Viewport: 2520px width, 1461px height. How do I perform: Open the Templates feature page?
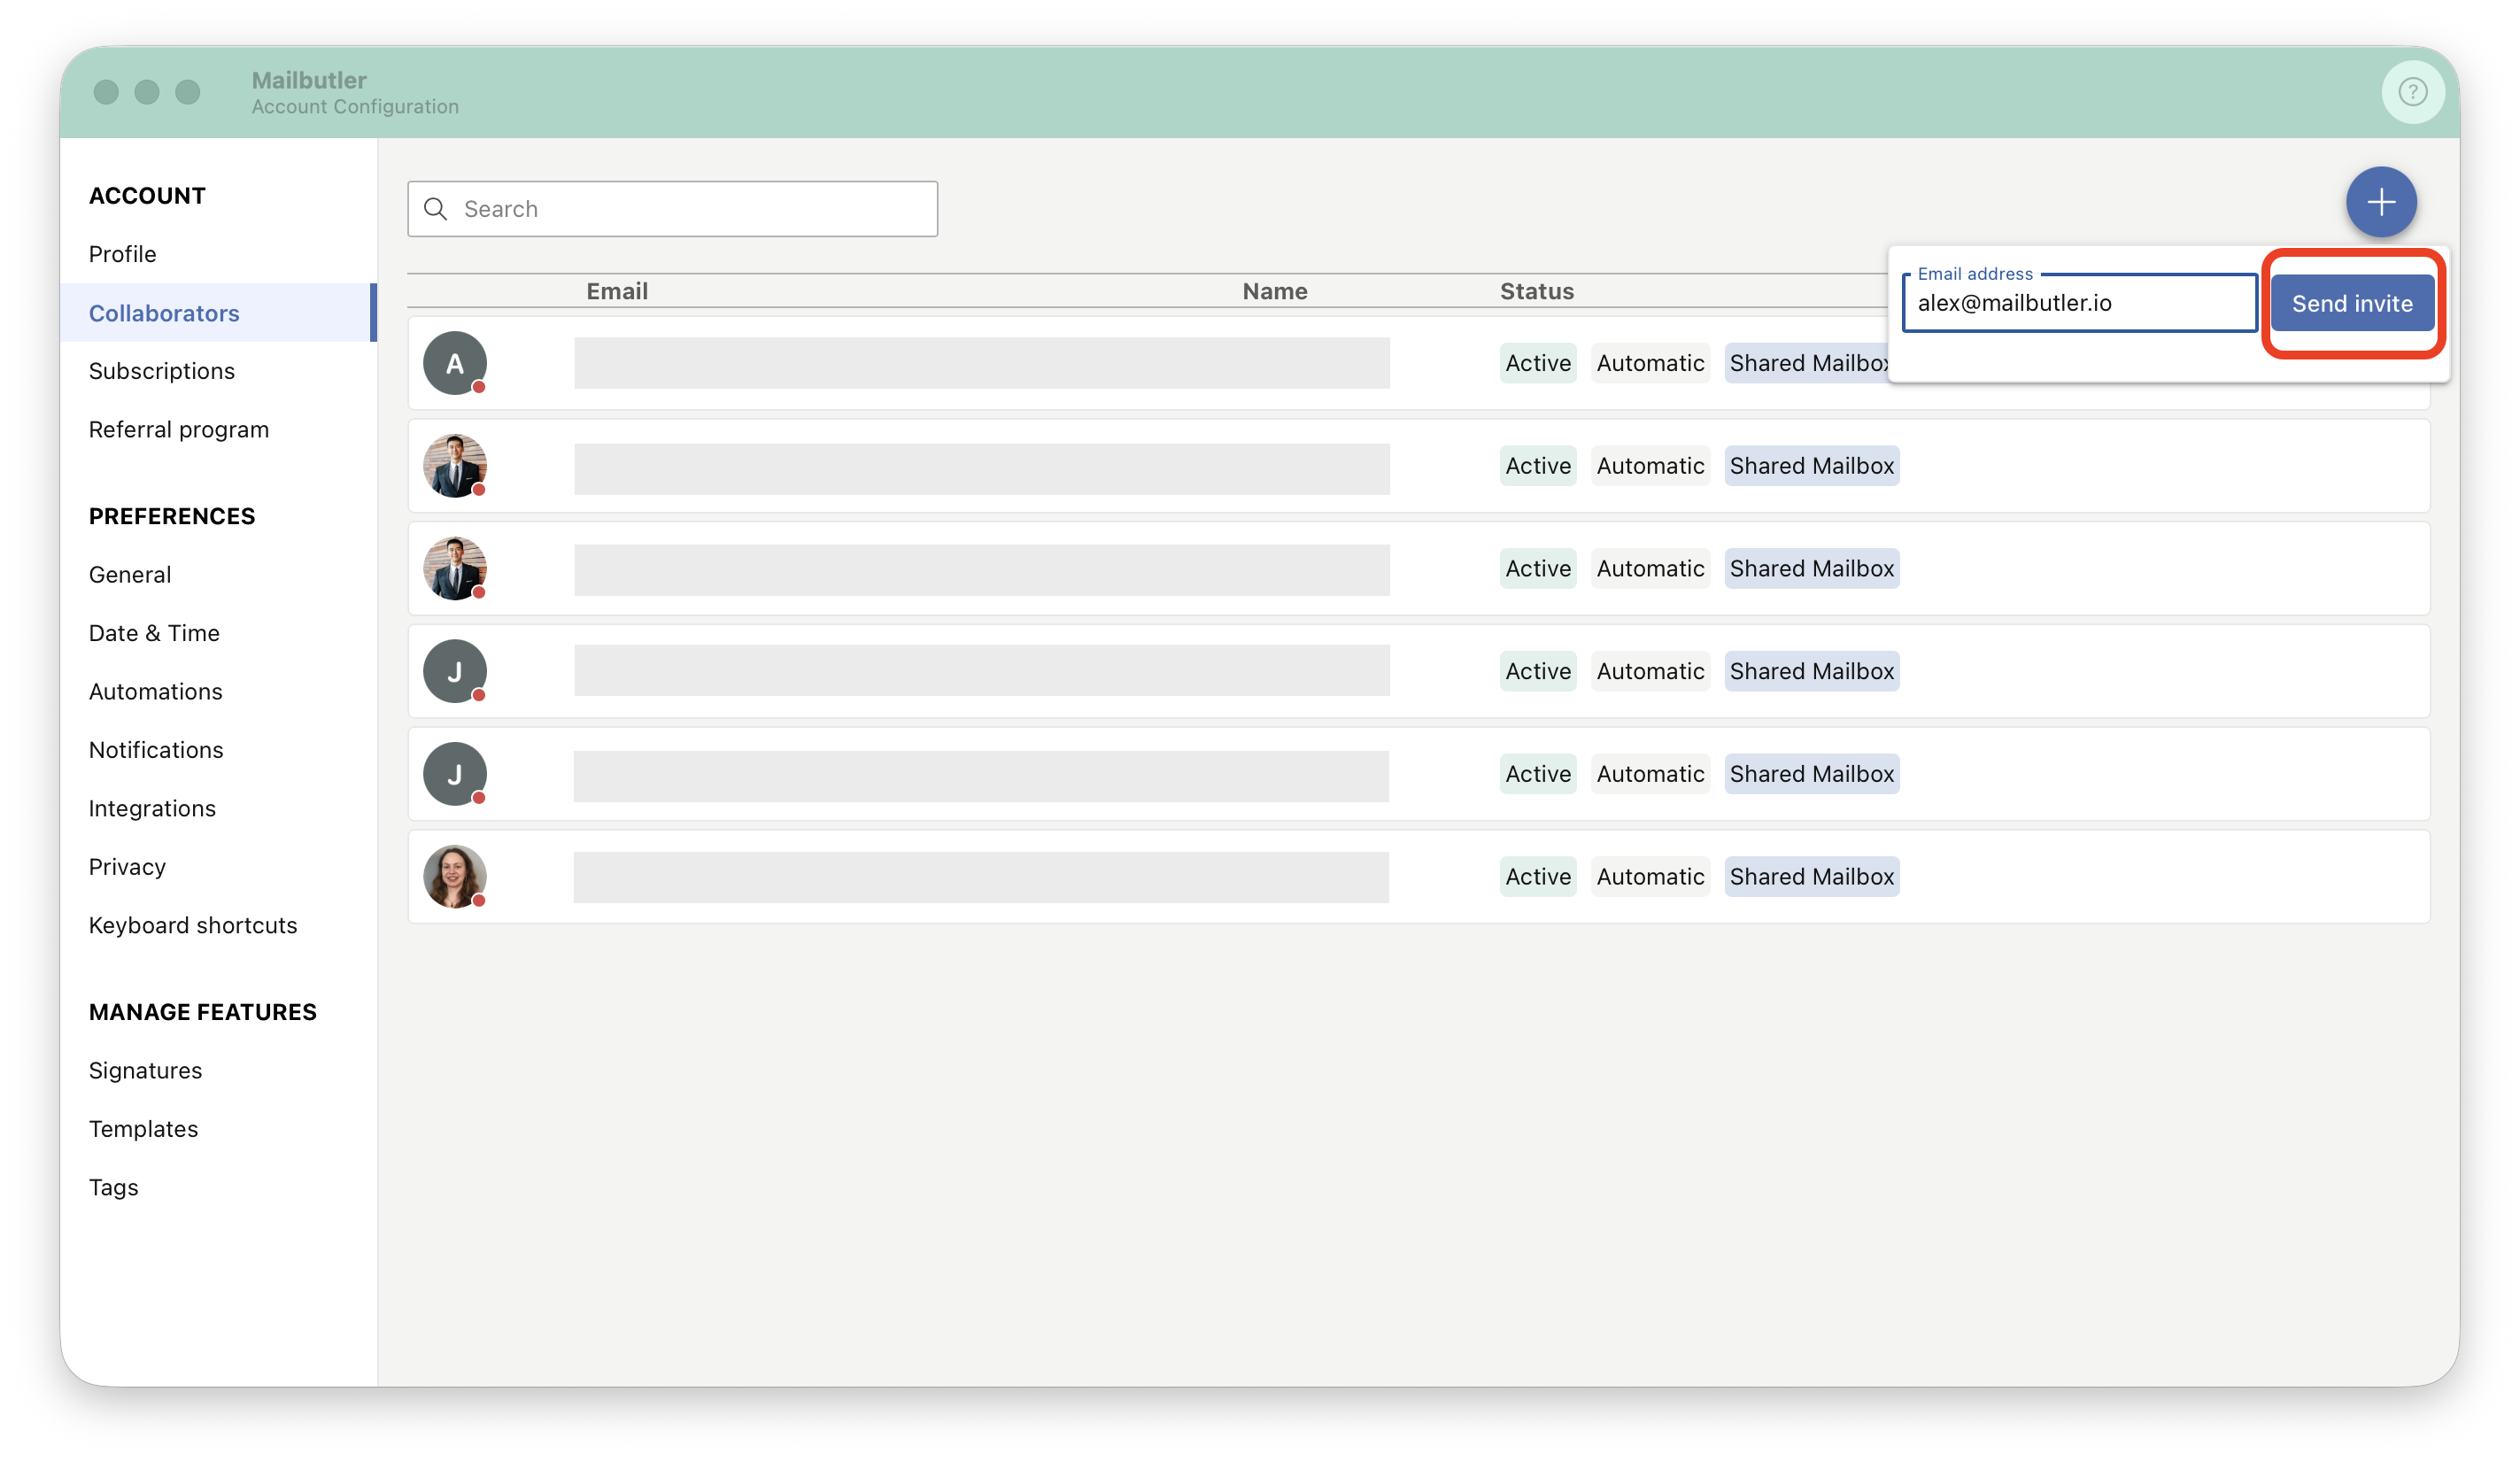(144, 1129)
